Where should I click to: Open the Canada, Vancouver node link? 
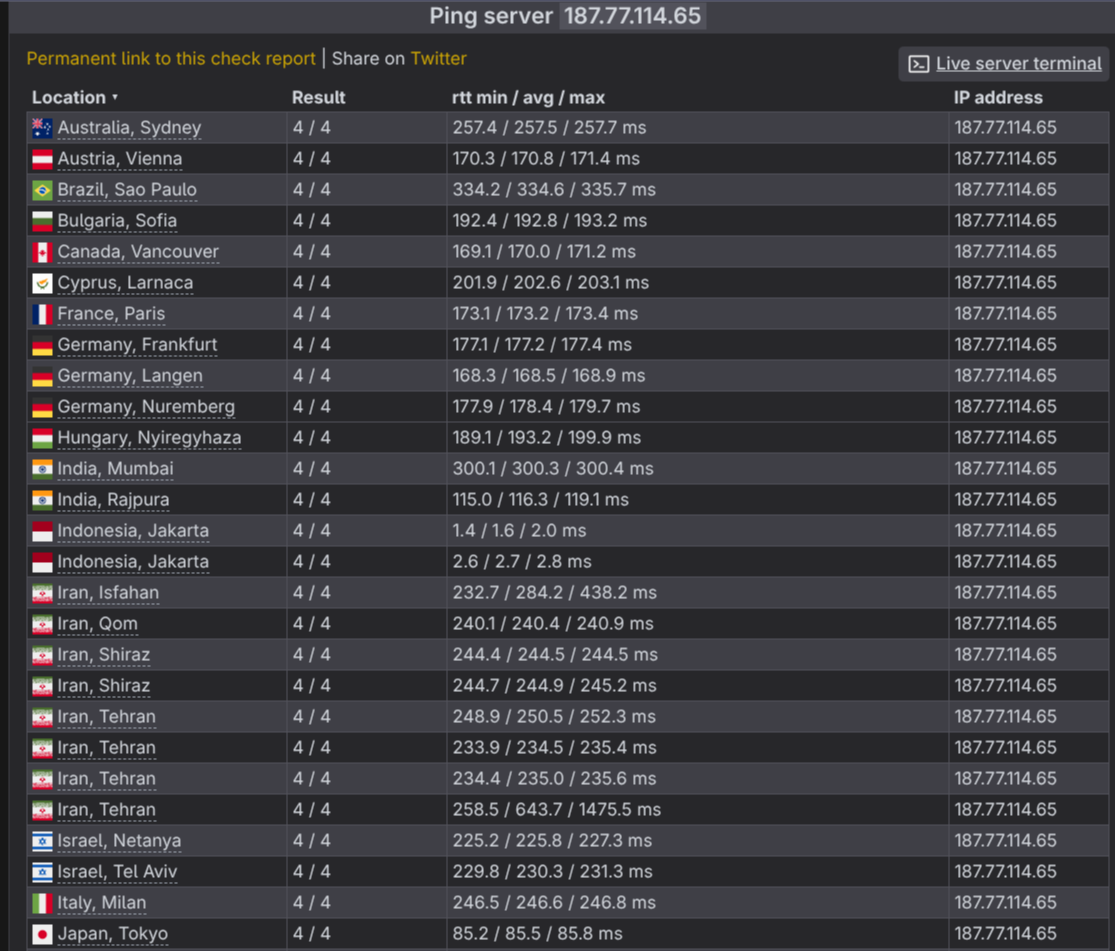pos(138,252)
